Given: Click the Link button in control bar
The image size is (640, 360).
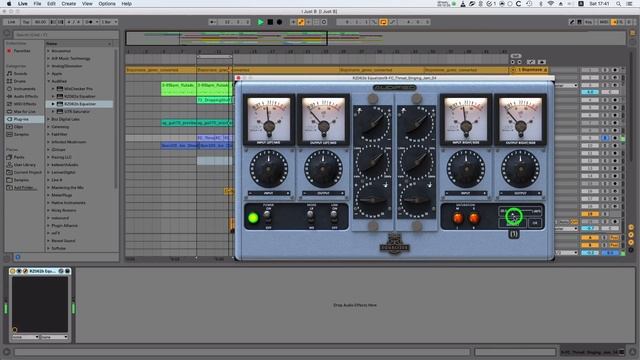Looking at the screenshot, I should pyautogui.click(x=11, y=22).
